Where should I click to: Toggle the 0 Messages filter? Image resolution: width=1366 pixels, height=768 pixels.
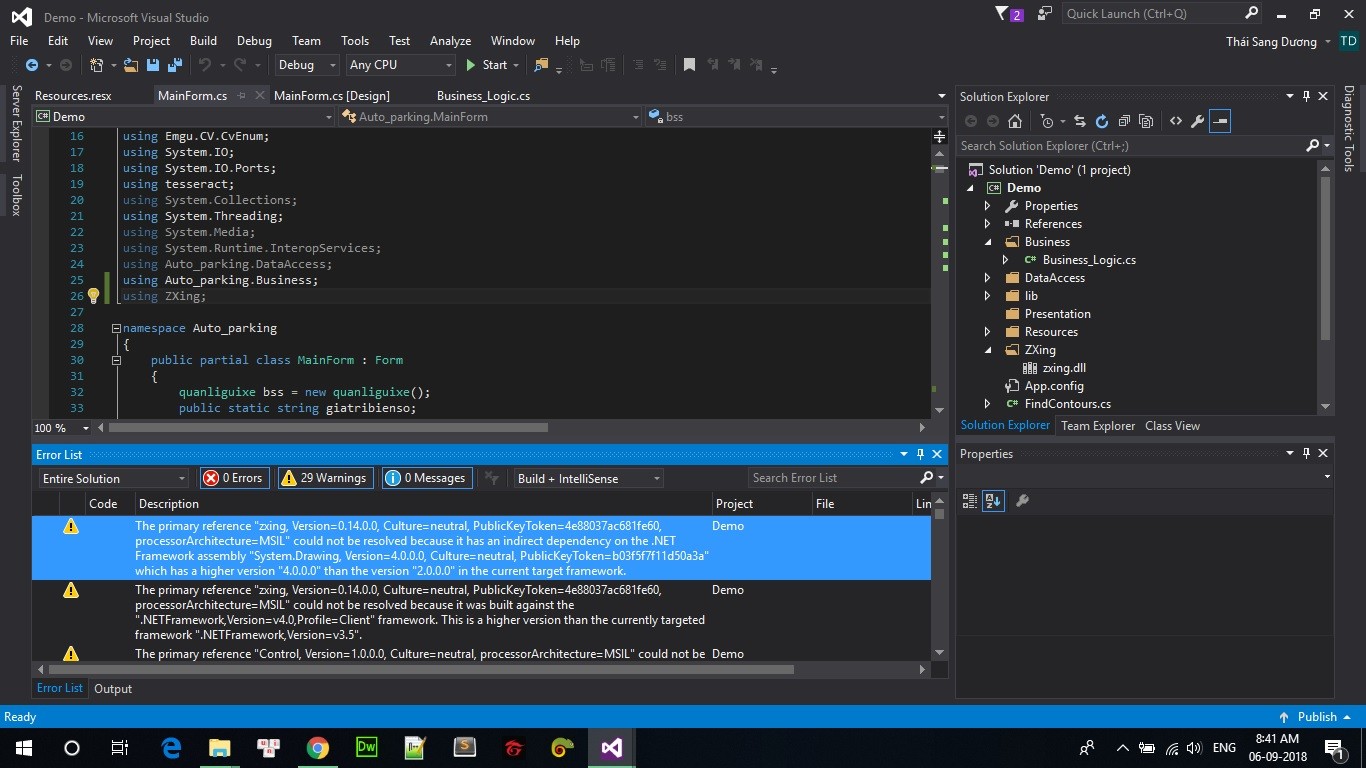tap(427, 478)
